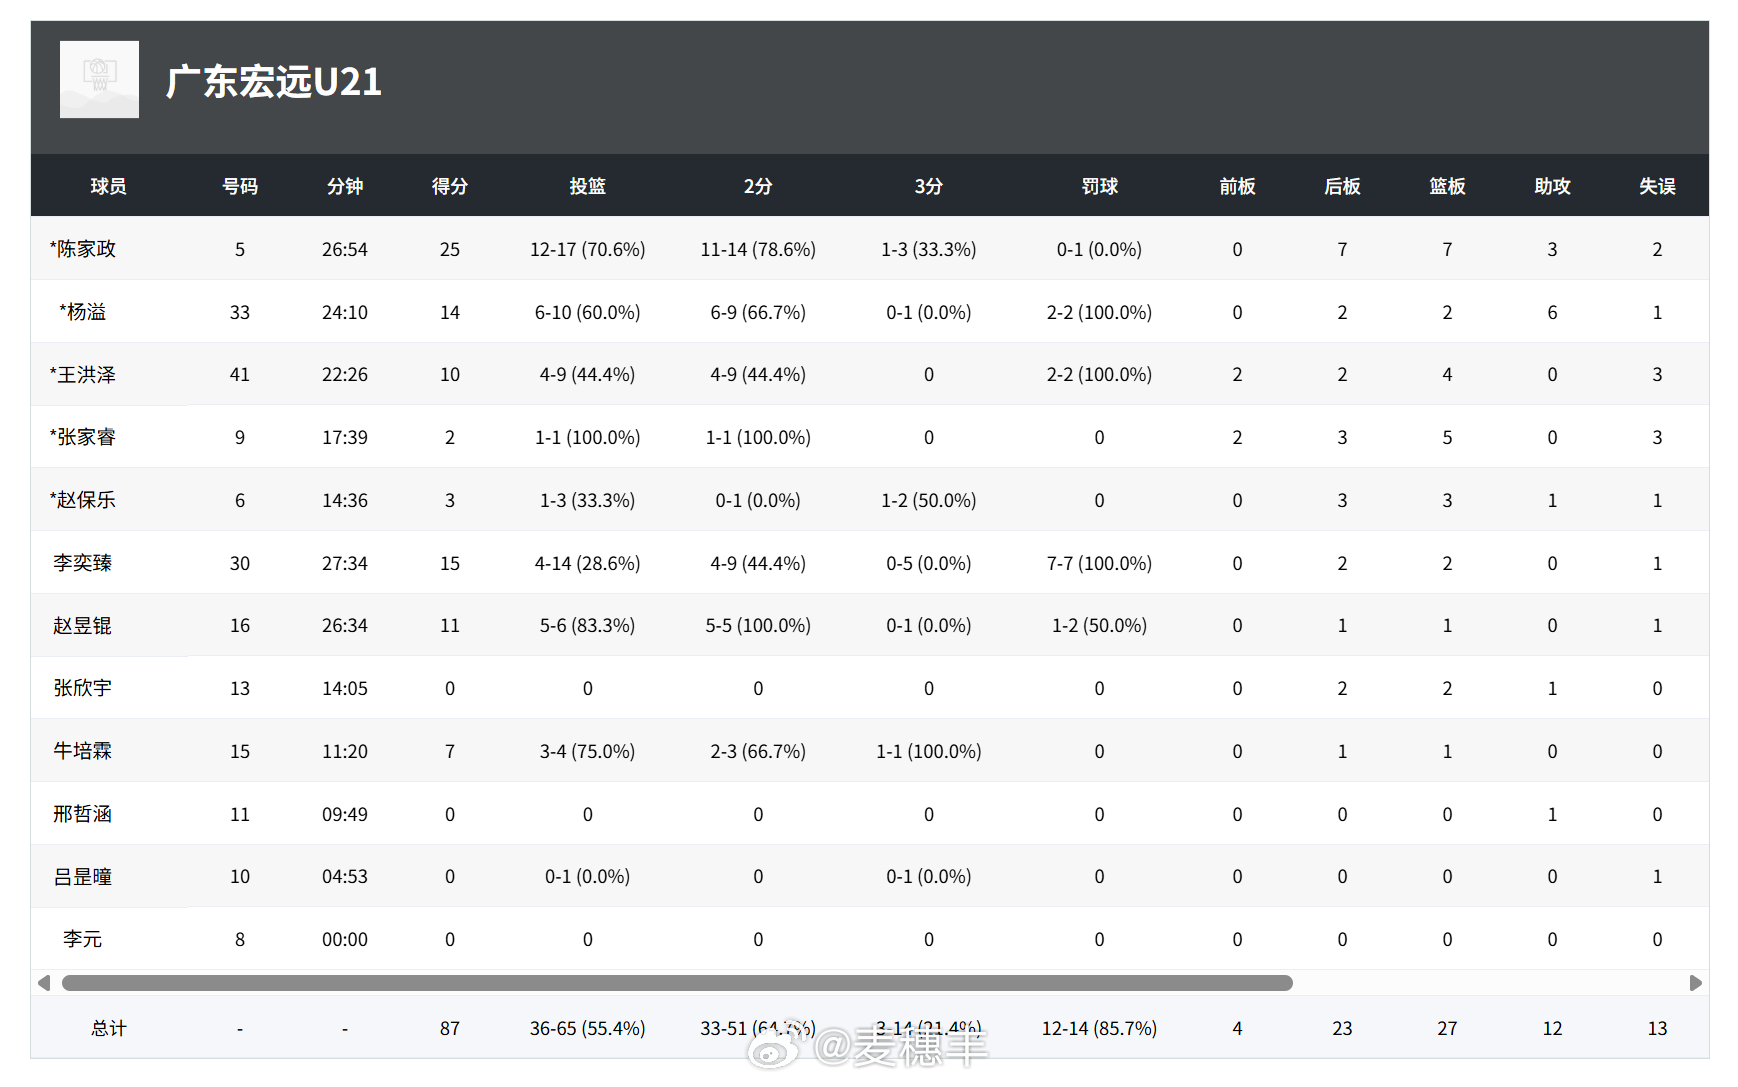Screen dimensions: 1738x1087
Task: Click 吕昰曈's minutes 04:53
Action: click(x=345, y=877)
